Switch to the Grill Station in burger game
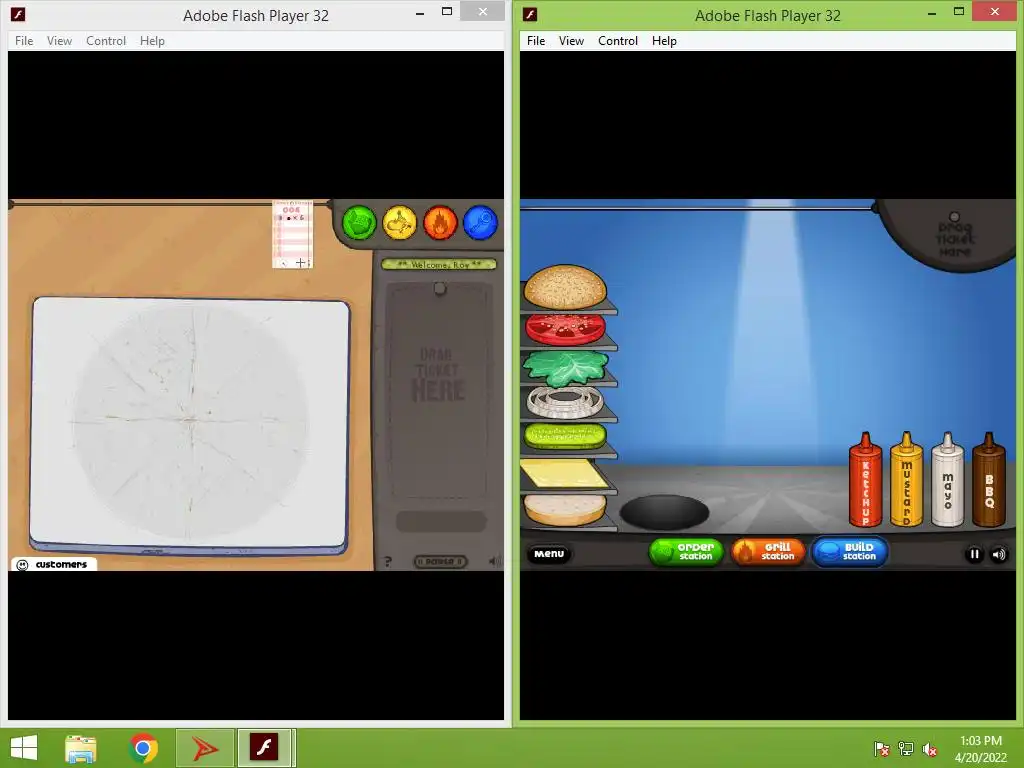 point(767,552)
